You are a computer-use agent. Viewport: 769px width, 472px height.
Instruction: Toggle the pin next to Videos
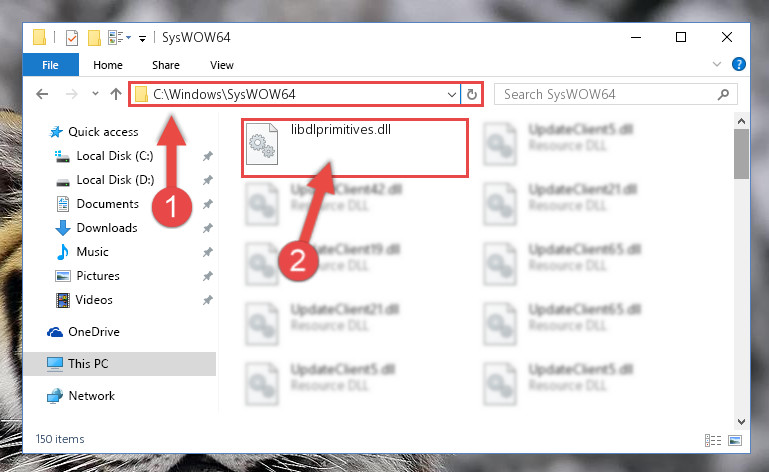(207, 300)
